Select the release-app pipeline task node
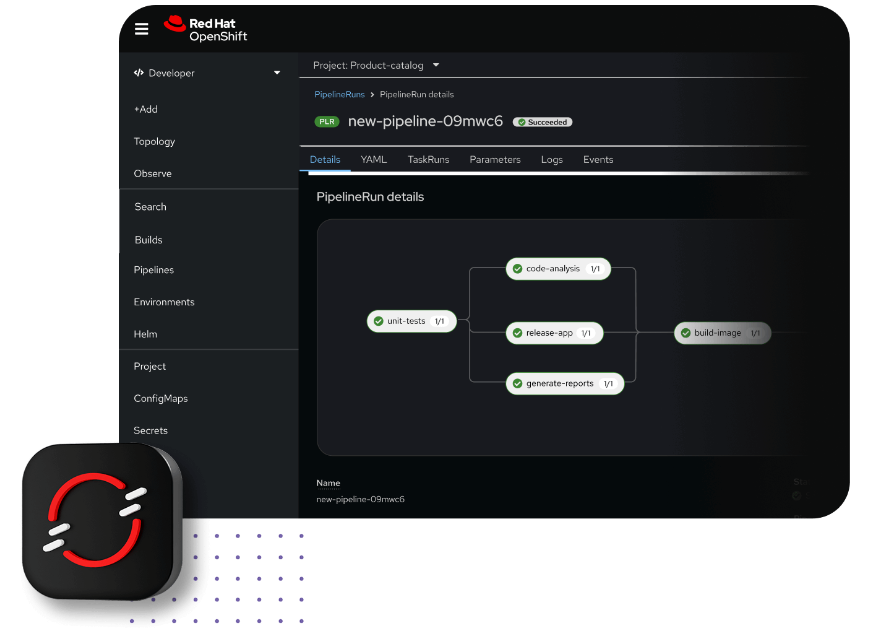The image size is (875, 633). coord(554,333)
